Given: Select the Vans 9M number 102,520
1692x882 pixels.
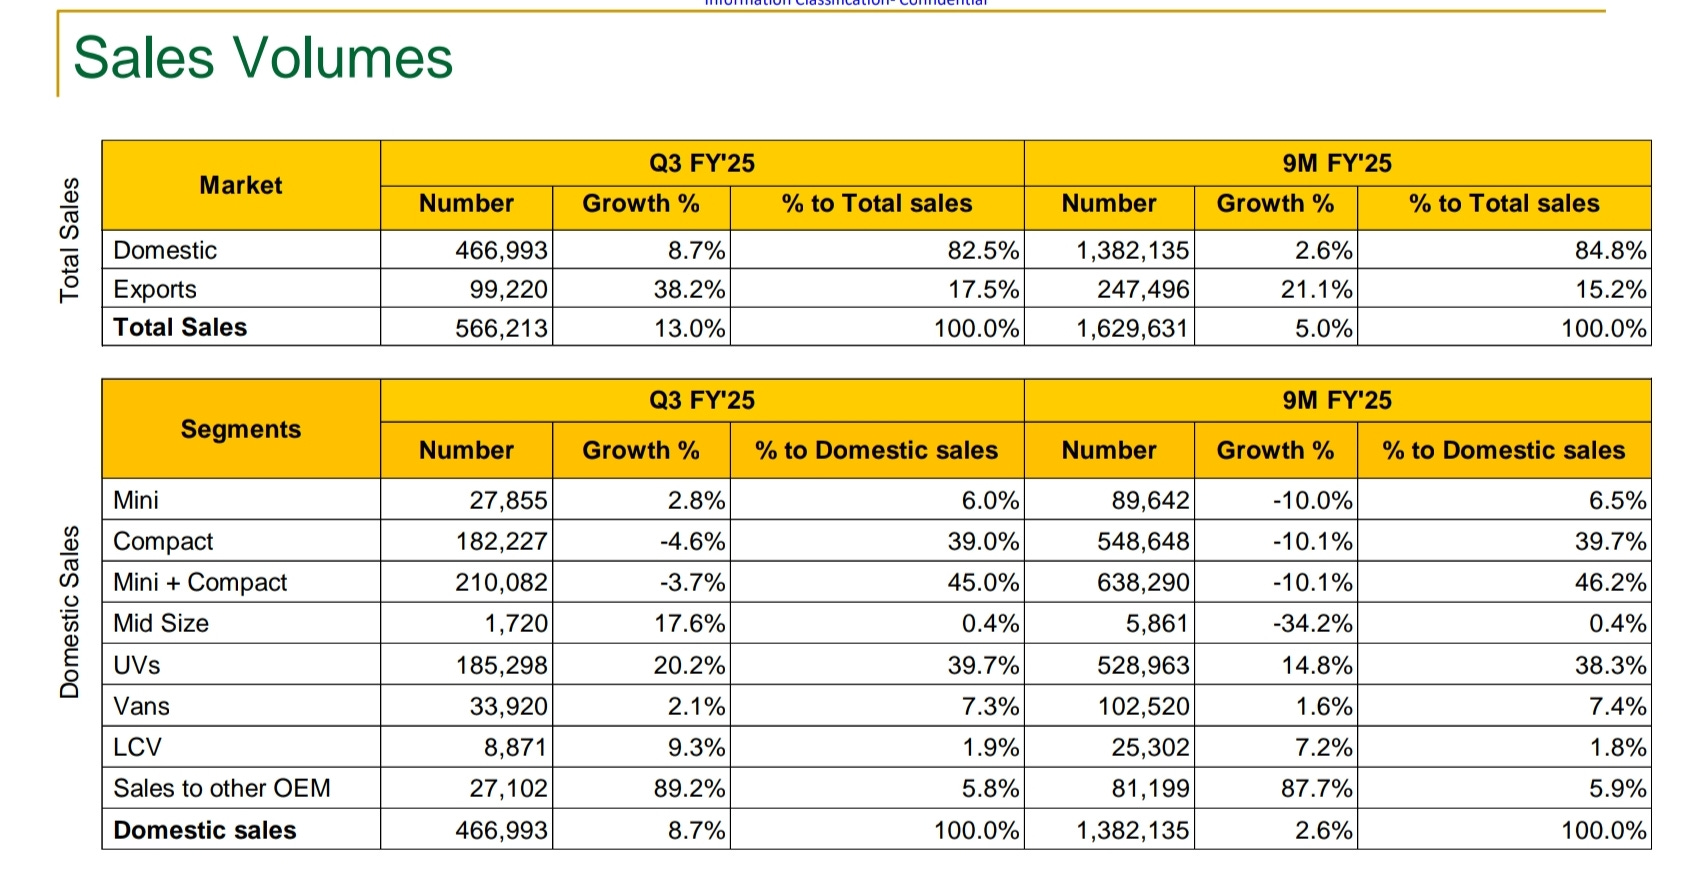Looking at the screenshot, I should pos(1144,706).
